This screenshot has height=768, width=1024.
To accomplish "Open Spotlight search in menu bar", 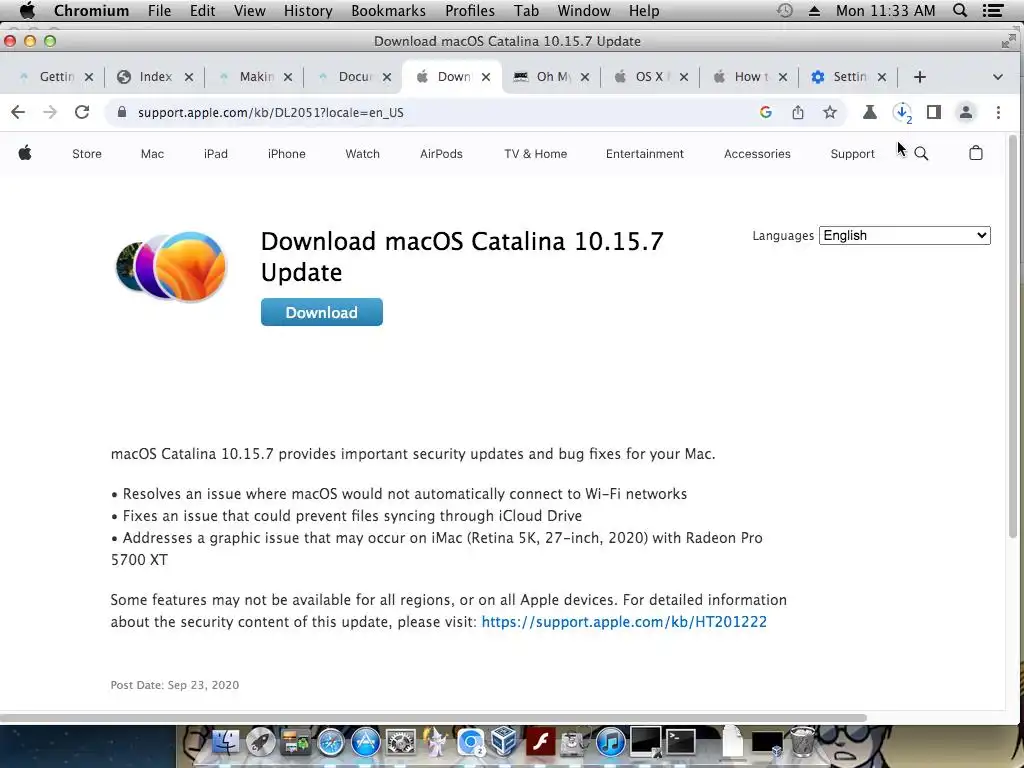I will (960, 10).
